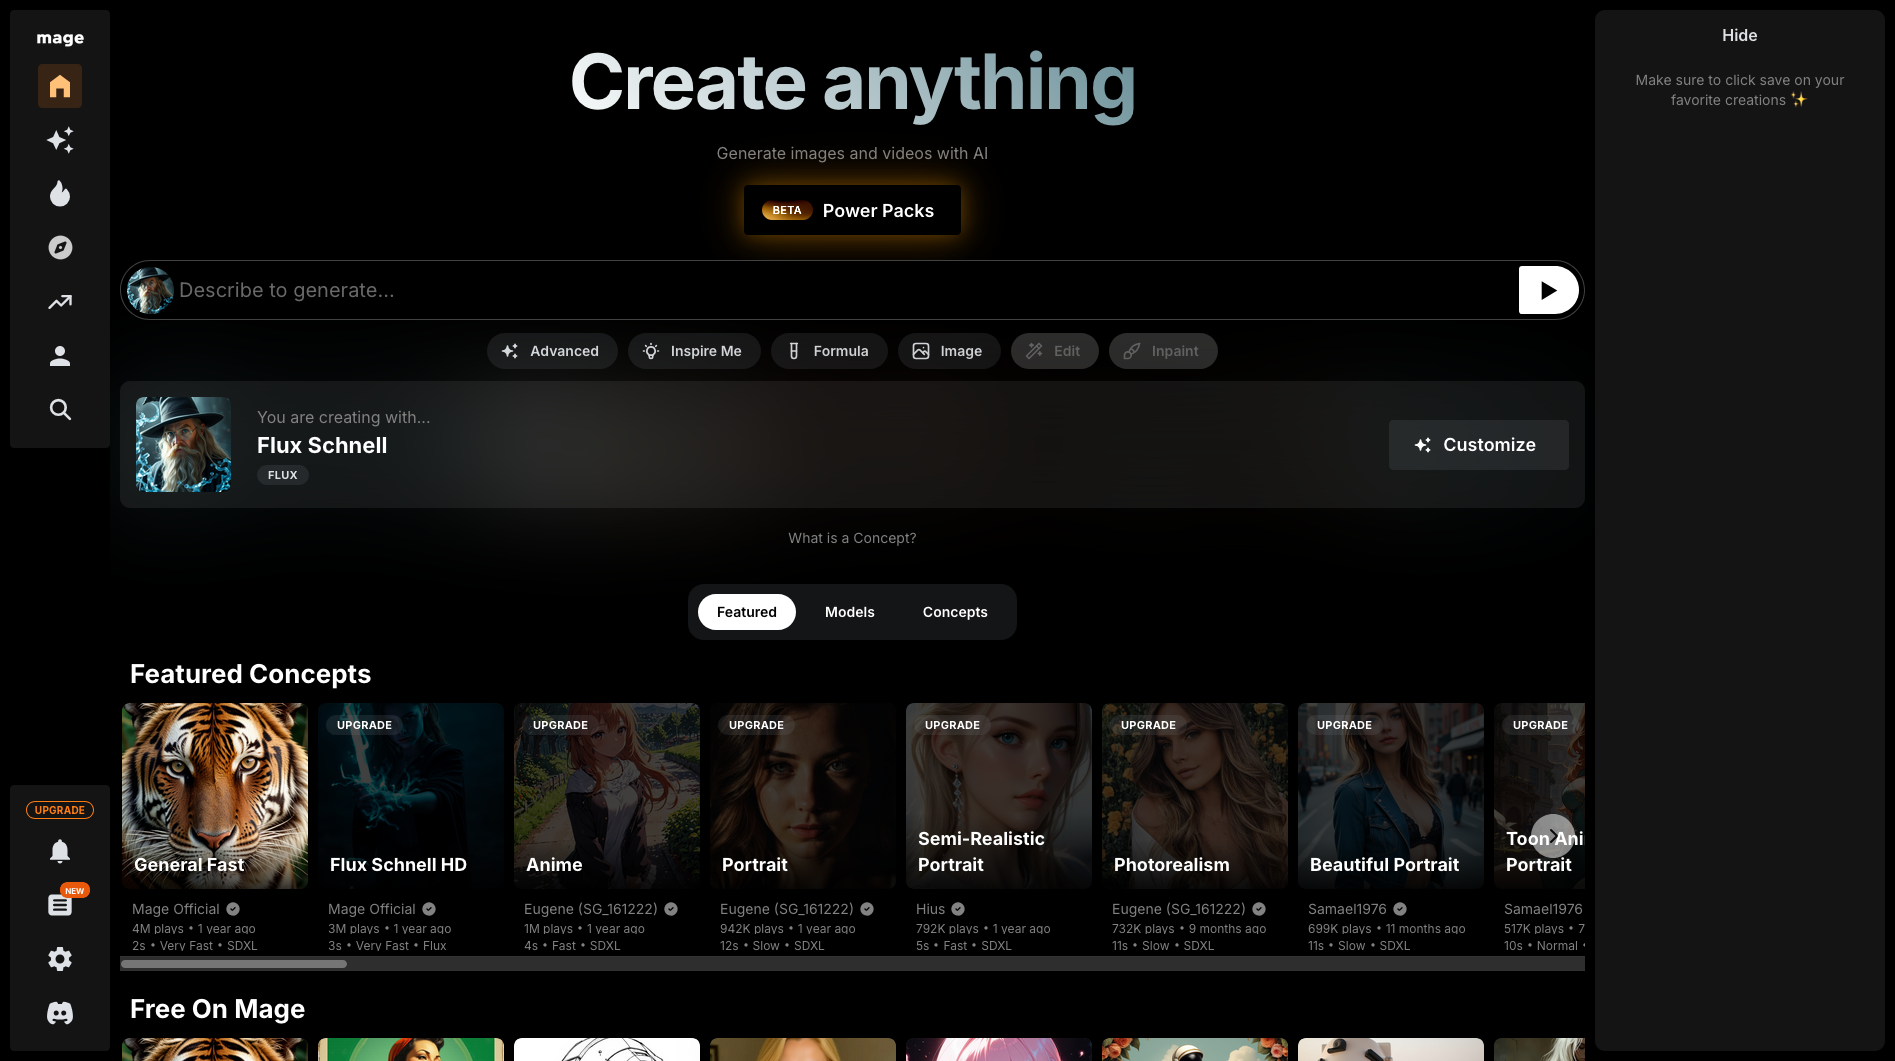Open the news icon with NEW badge

click(60, 905)
